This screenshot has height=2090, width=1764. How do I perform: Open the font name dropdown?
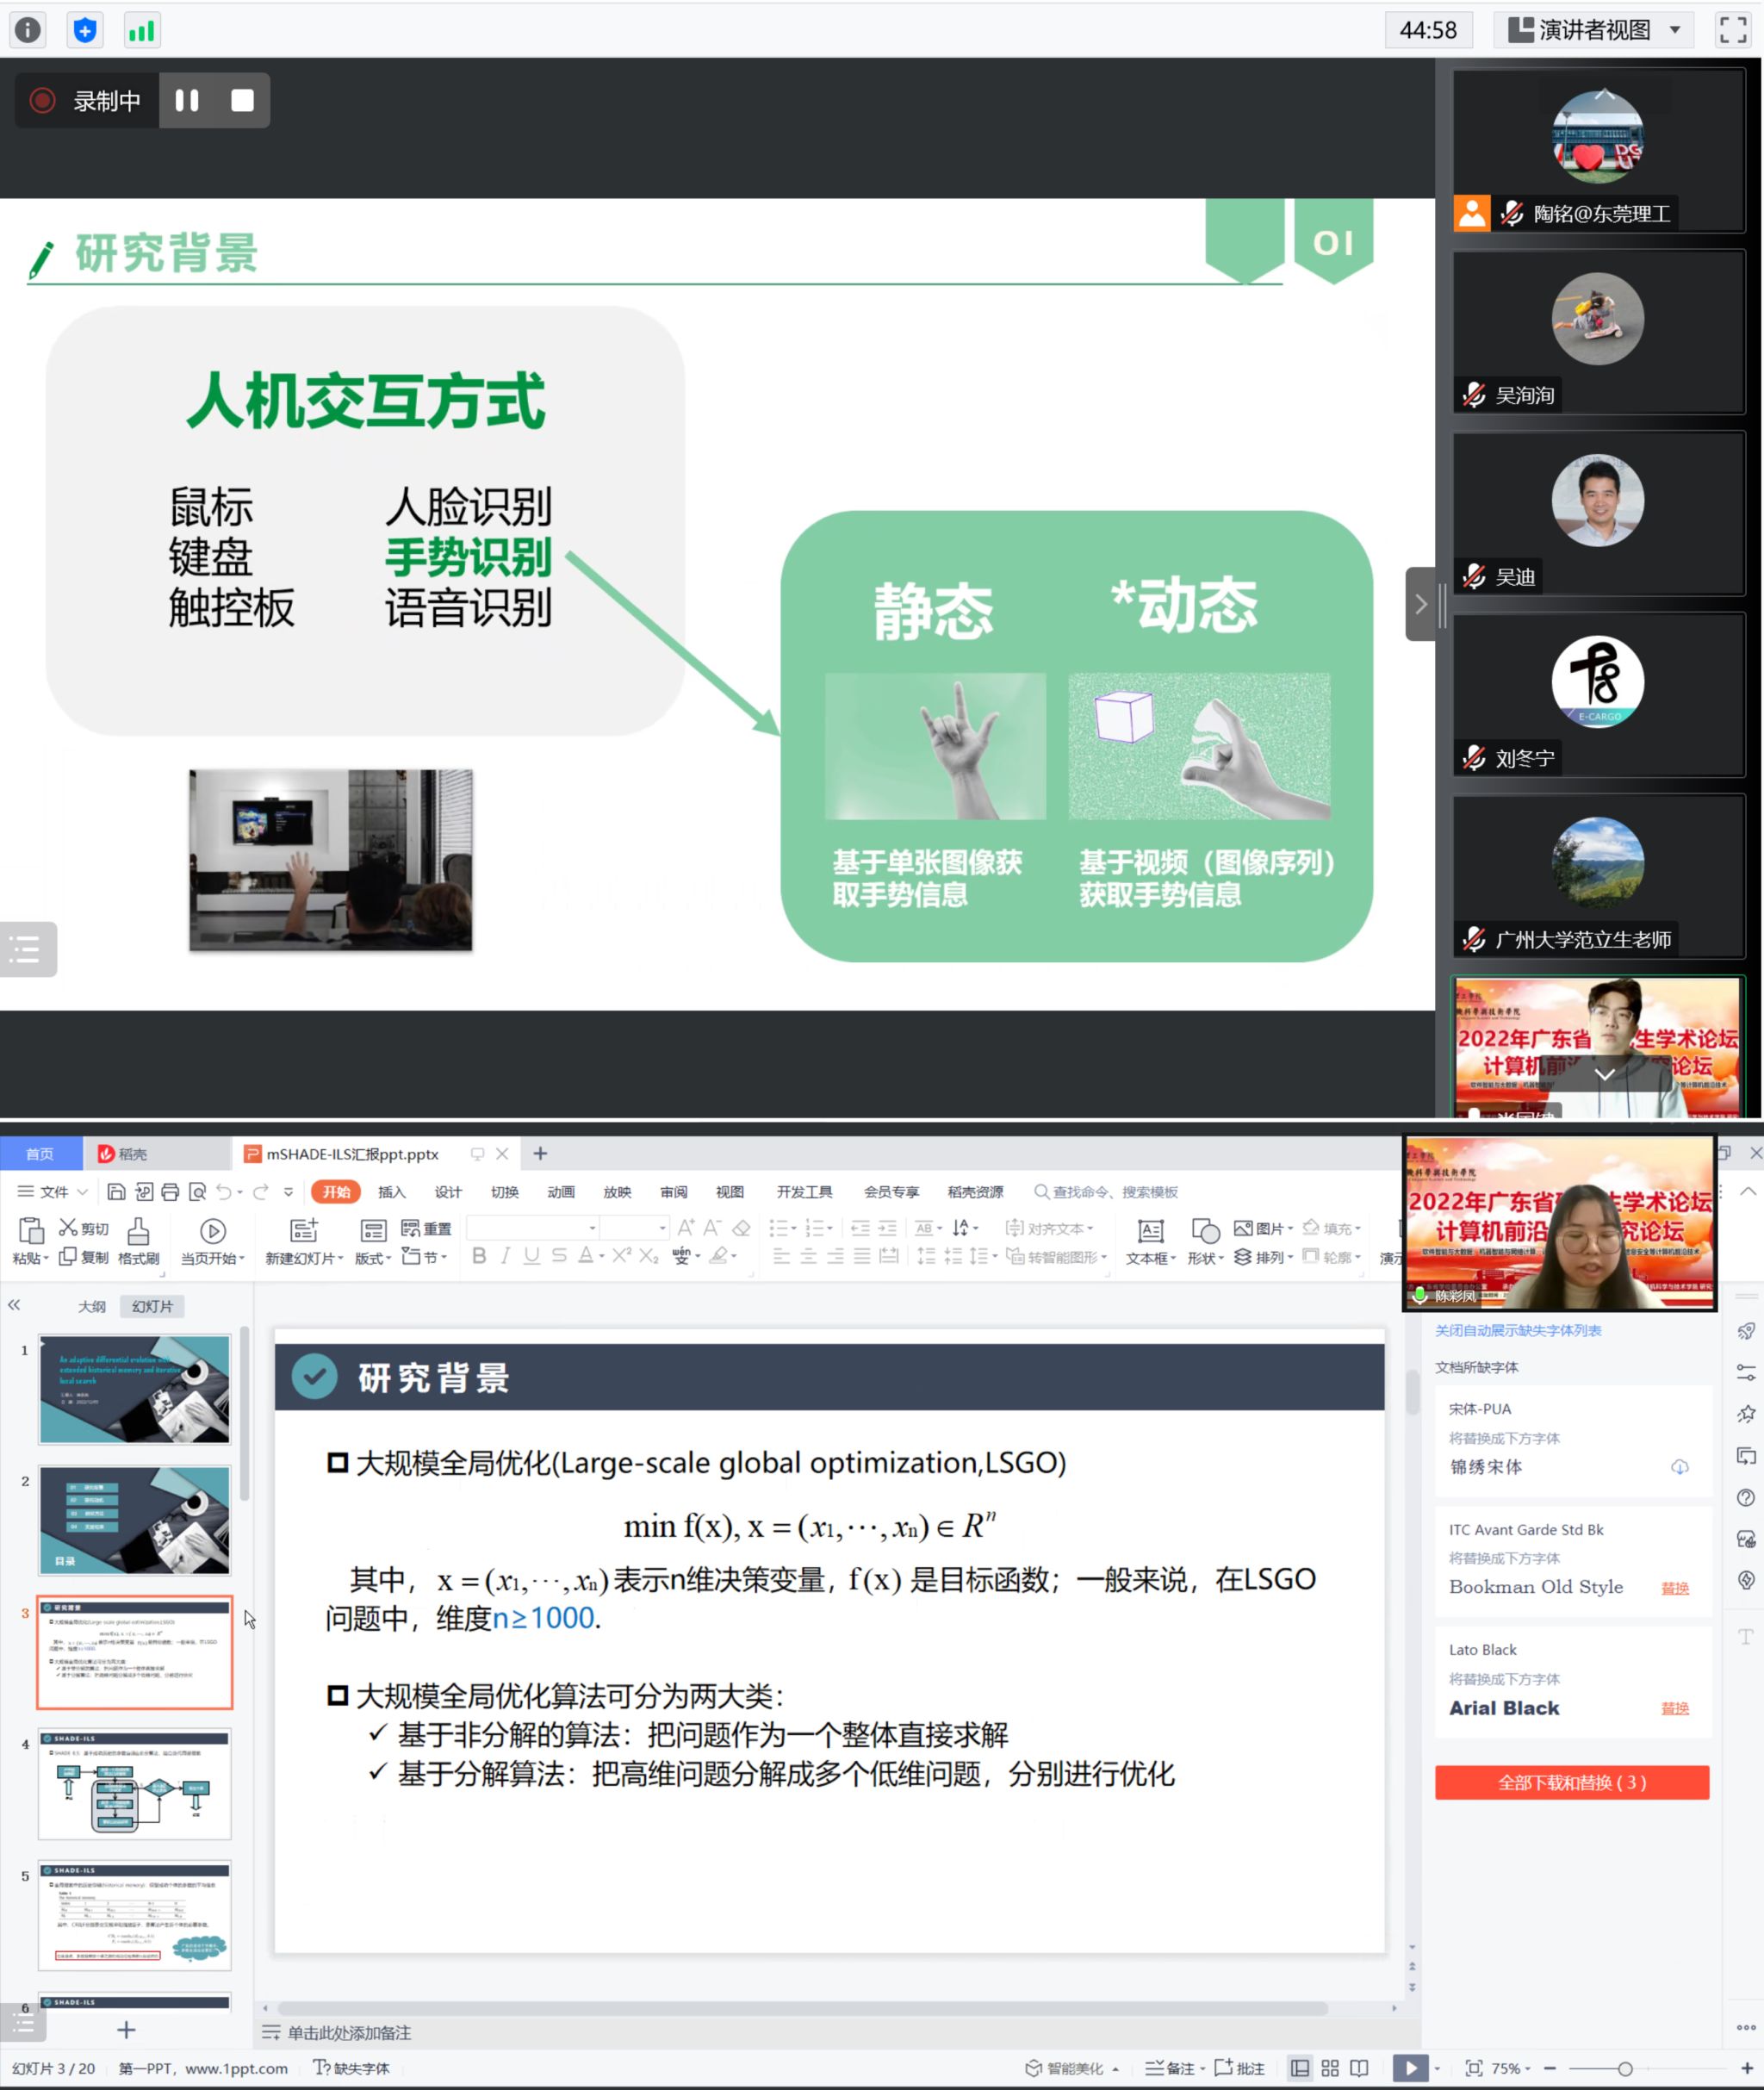tap(592, 1228)
